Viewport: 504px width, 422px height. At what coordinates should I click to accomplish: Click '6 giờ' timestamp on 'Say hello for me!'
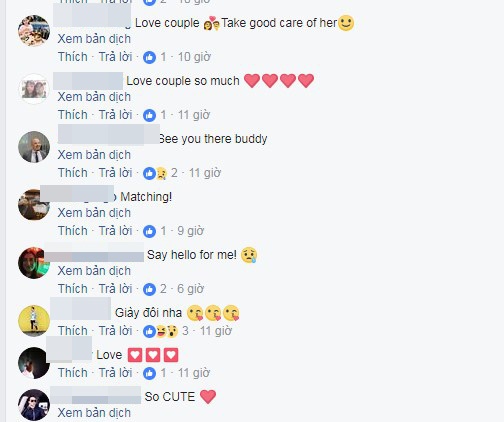190,289
